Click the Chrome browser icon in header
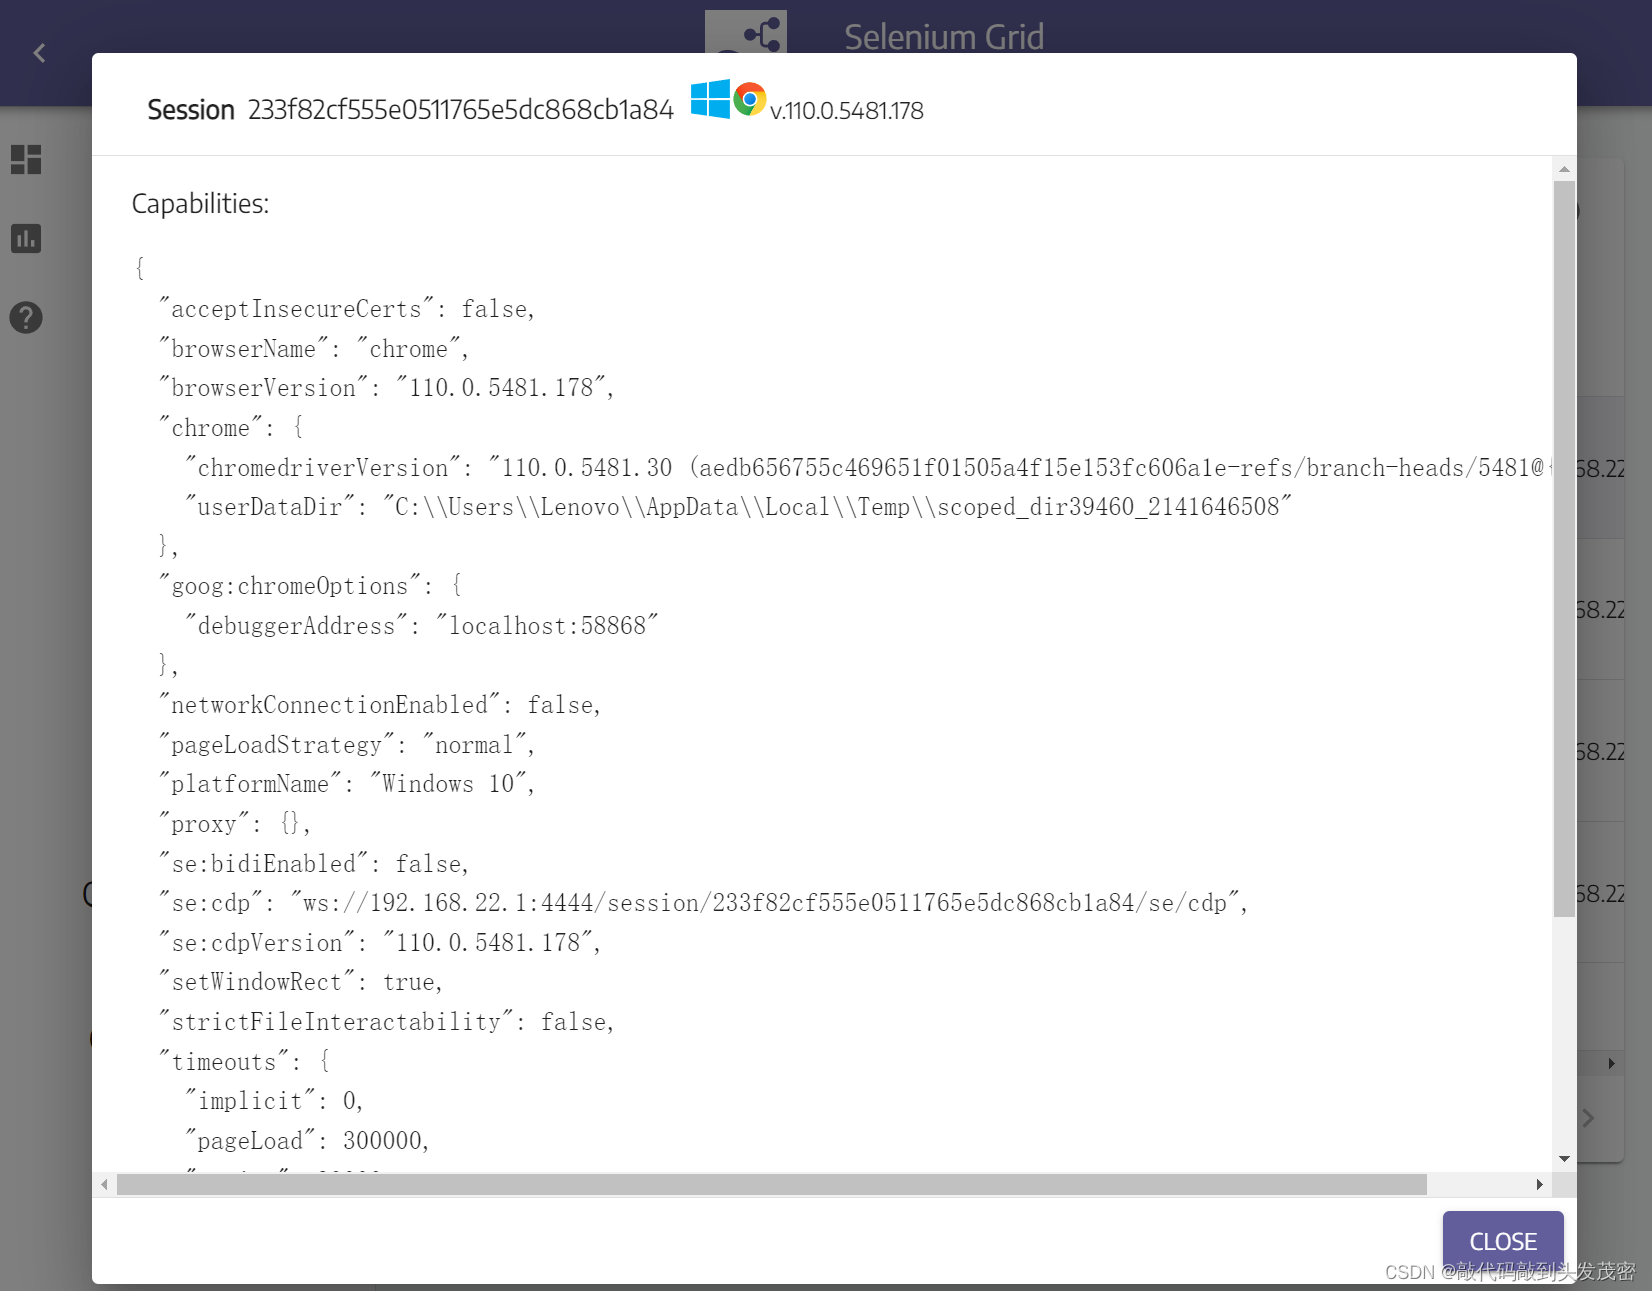 pyautogui.click(x=750, y=99)
